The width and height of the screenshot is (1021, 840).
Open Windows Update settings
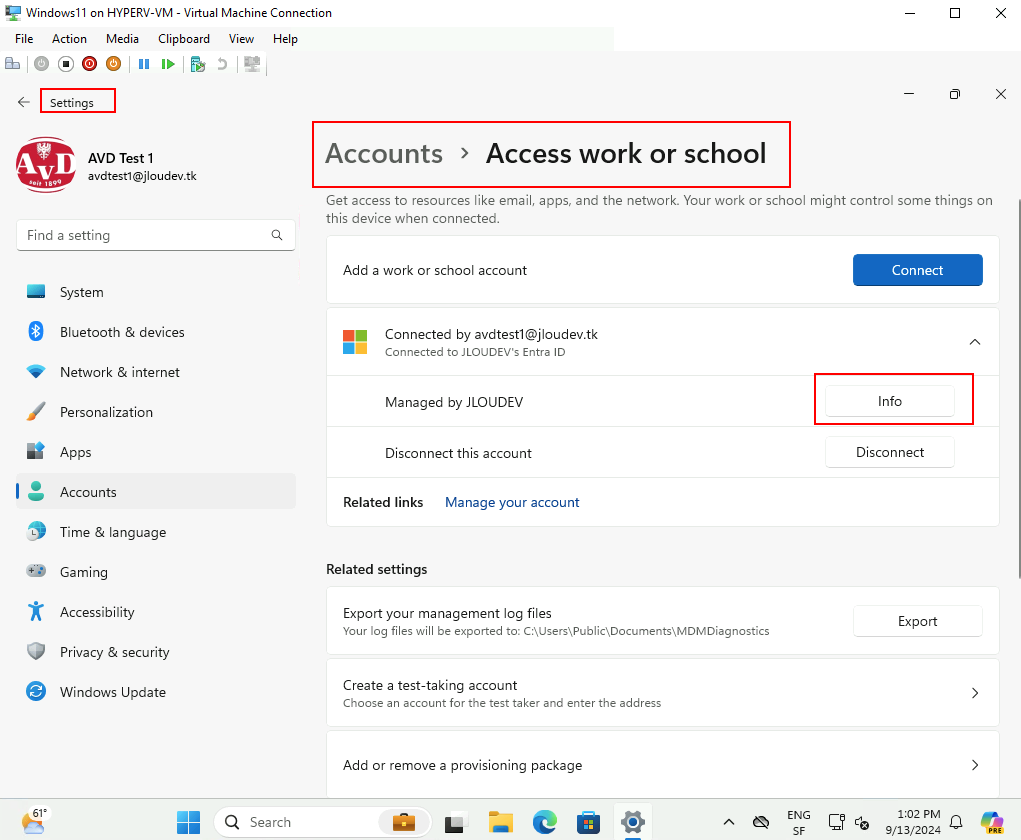coord(156,692)
